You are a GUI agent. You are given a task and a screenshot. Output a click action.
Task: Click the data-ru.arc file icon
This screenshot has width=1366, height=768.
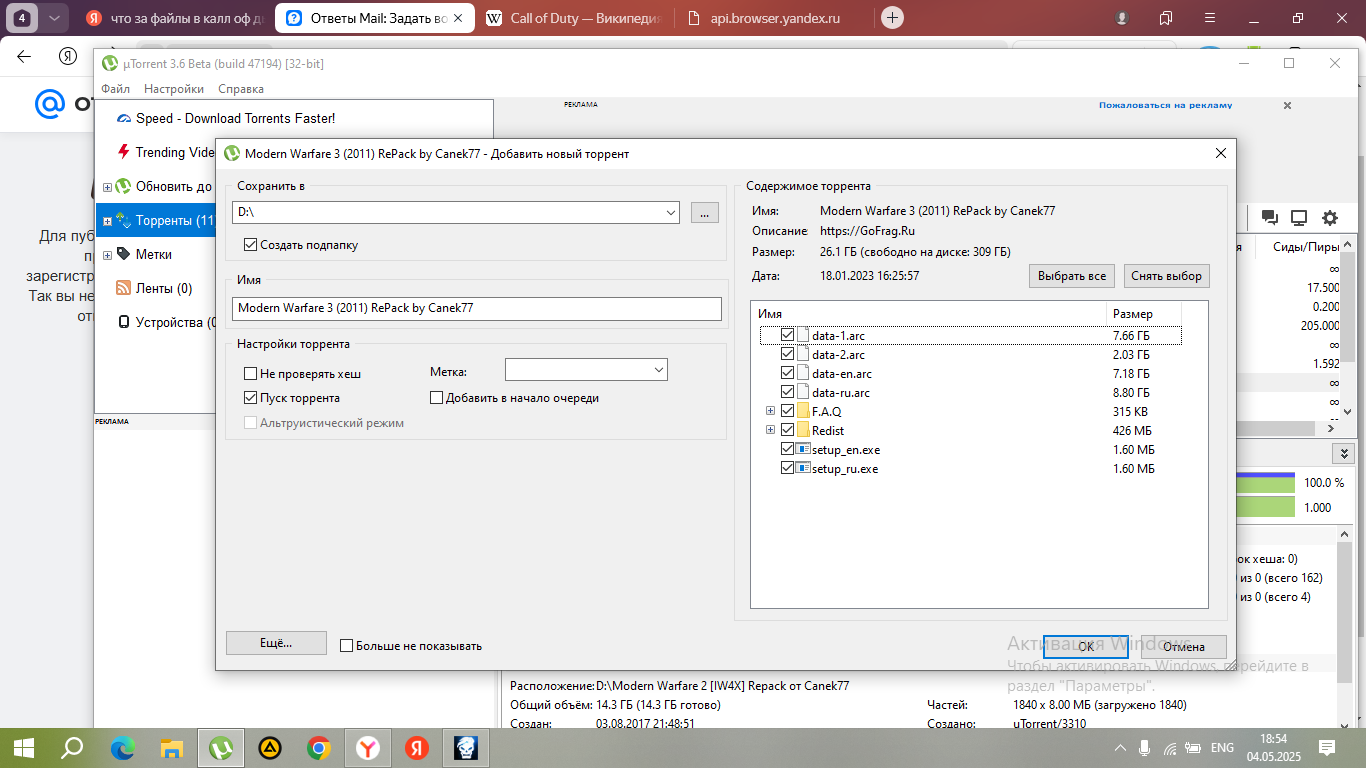click(802, 392)
